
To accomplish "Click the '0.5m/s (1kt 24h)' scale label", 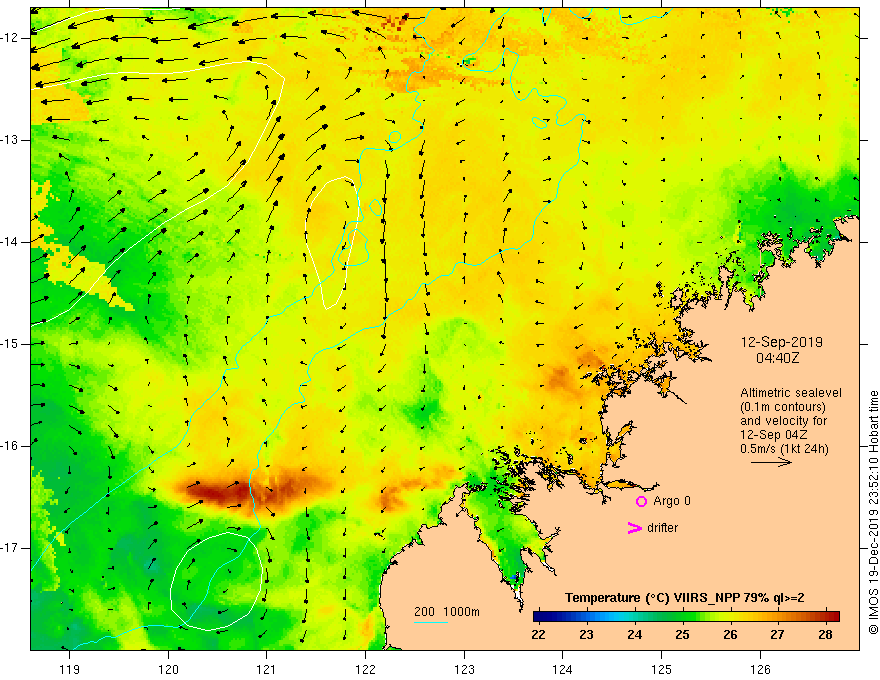I will (784, 449).
